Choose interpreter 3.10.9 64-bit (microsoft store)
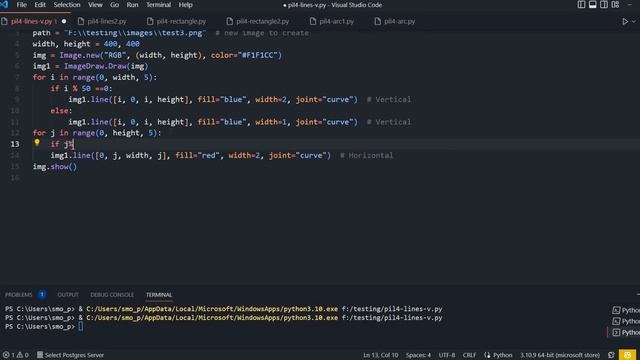Screen dimensions: 640x360 (x=560, y=355)
